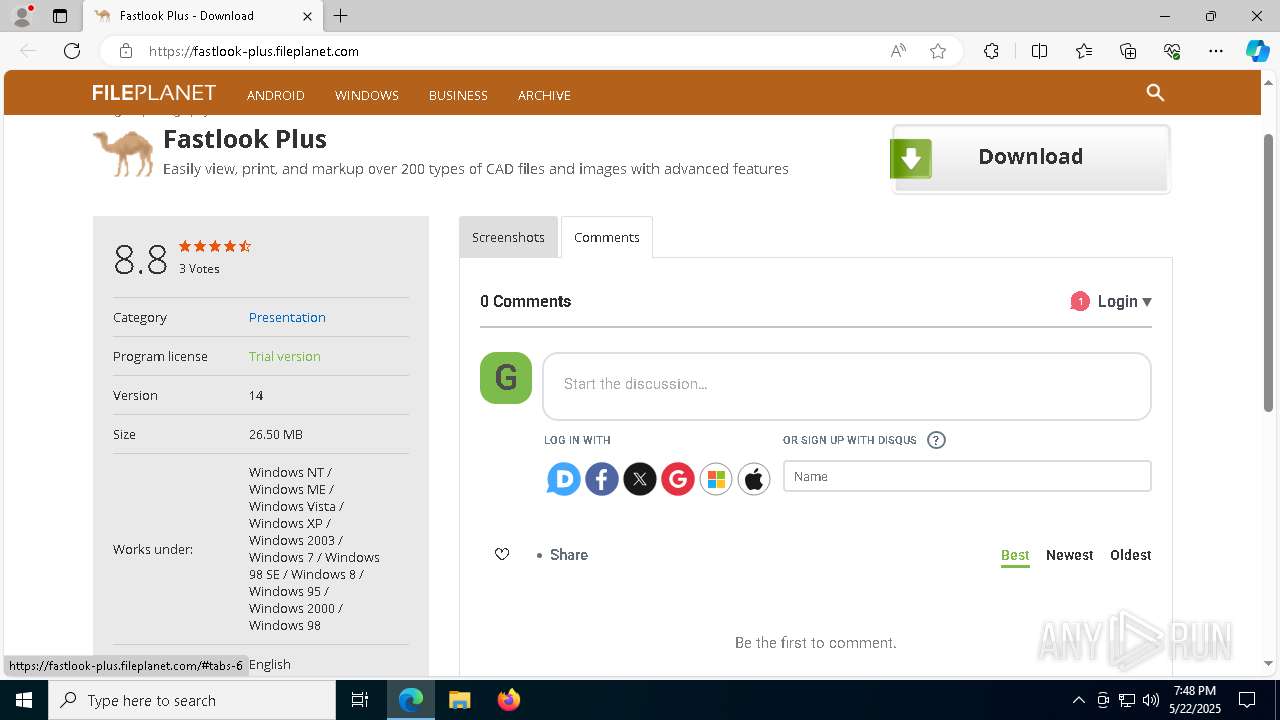Show hidden system tray icons
Screen dimensions: 1280x720
1078,700
